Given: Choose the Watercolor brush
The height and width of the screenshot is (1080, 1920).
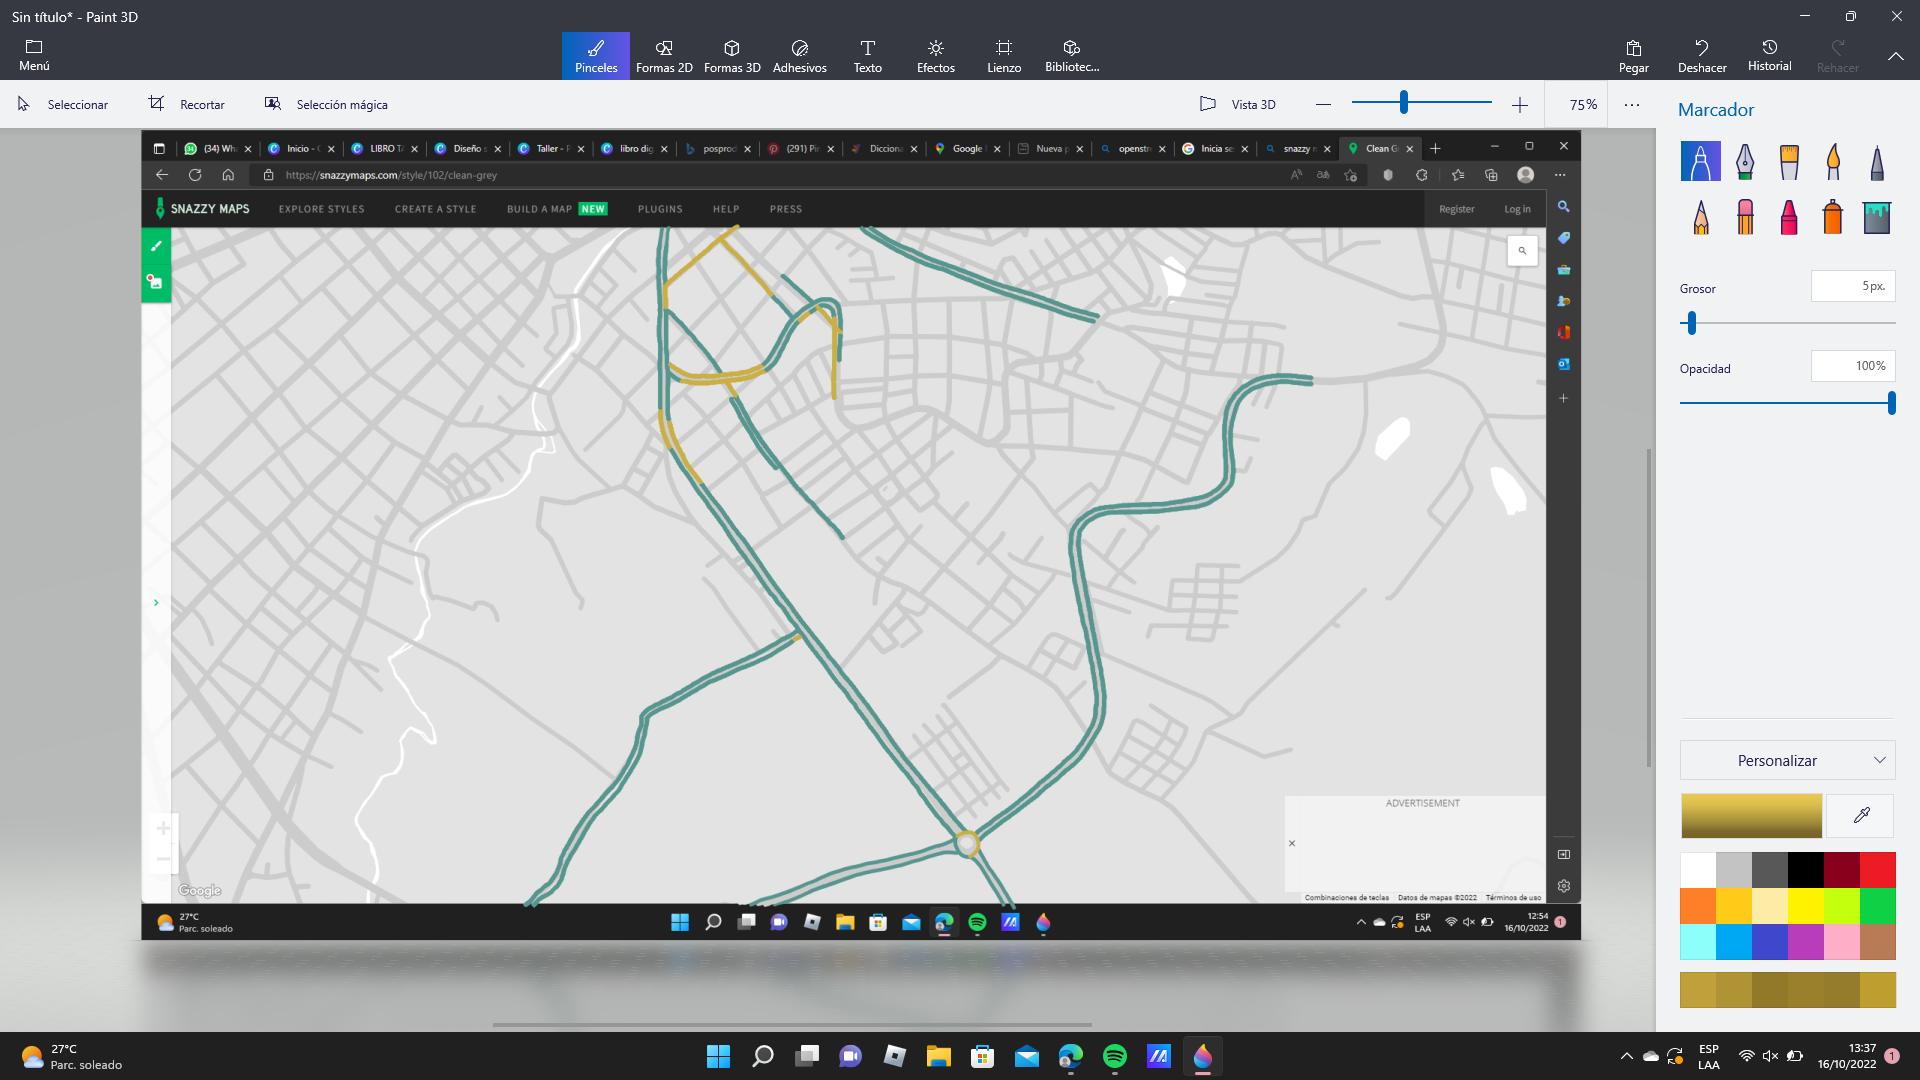Looking at the screenshot, I should 1833,162.
